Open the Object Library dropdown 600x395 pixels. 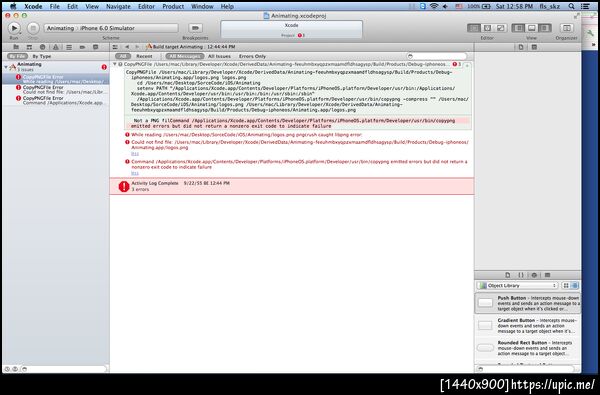point(517,286)
